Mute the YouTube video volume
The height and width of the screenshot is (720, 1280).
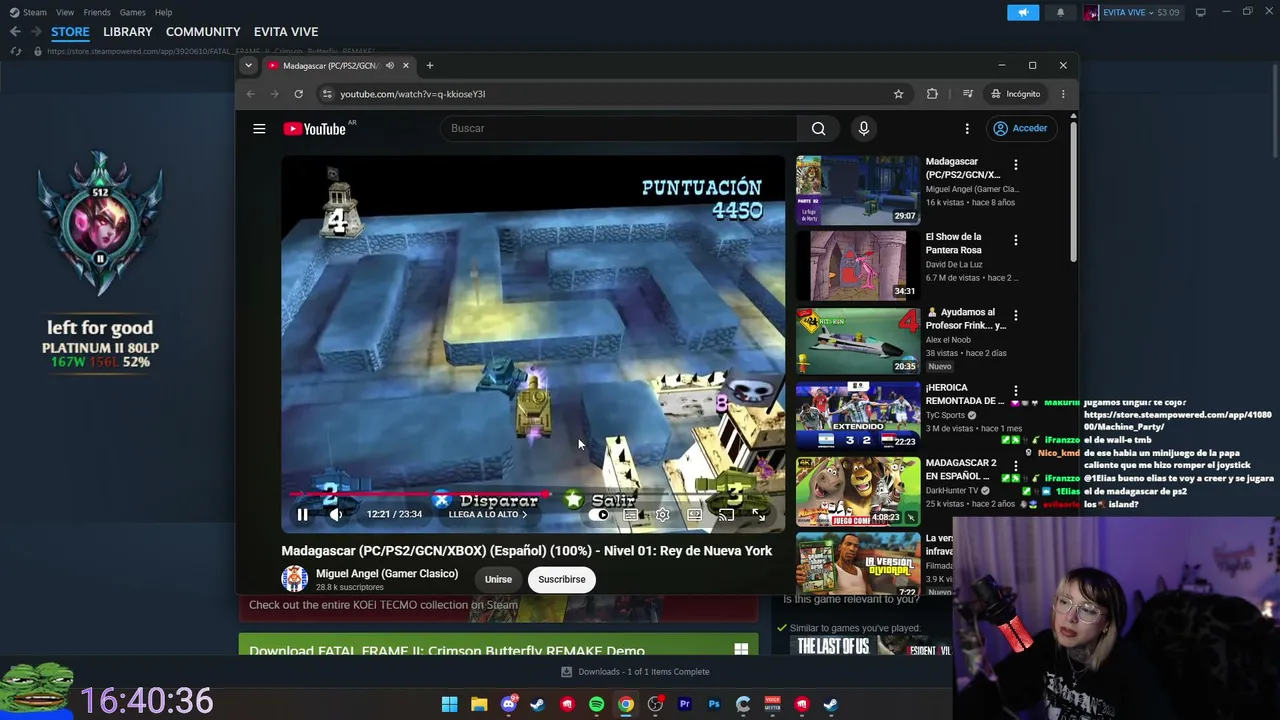point(336,515)
